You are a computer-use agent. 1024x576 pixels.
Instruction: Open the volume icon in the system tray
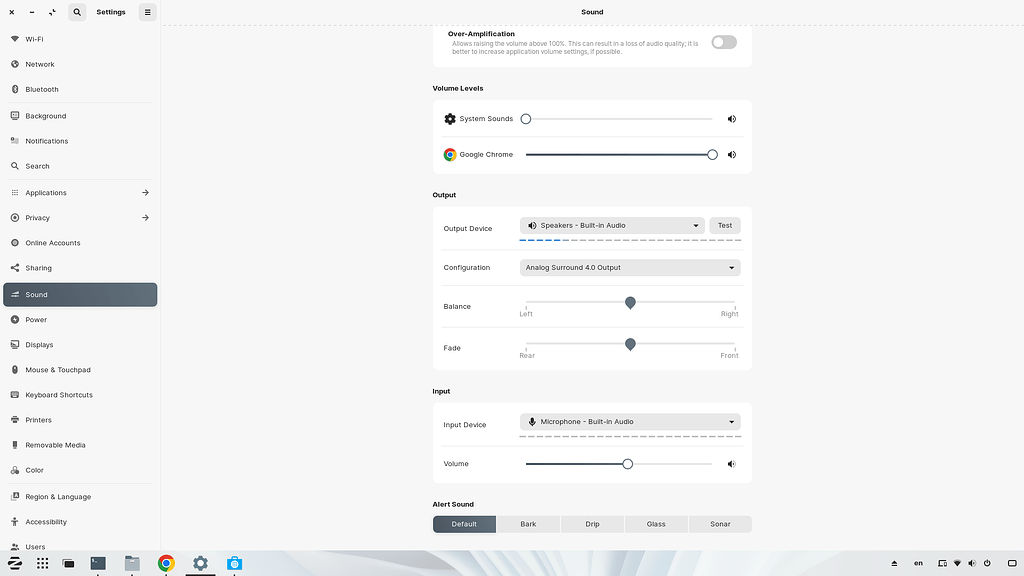click(x=971, y=563)
